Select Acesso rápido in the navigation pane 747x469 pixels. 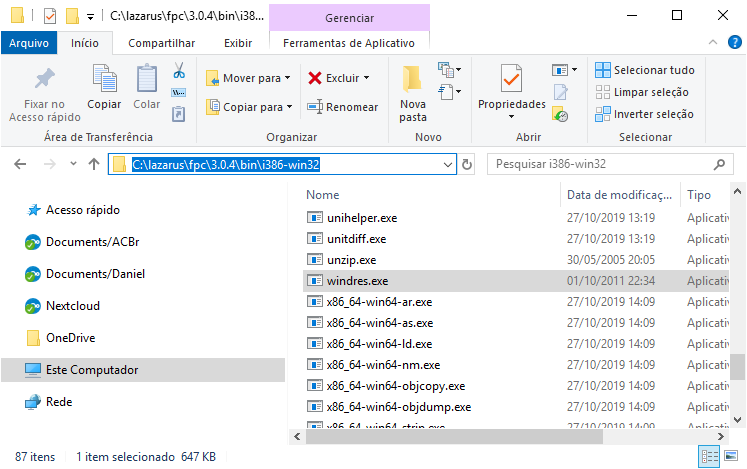coord(82,210)
